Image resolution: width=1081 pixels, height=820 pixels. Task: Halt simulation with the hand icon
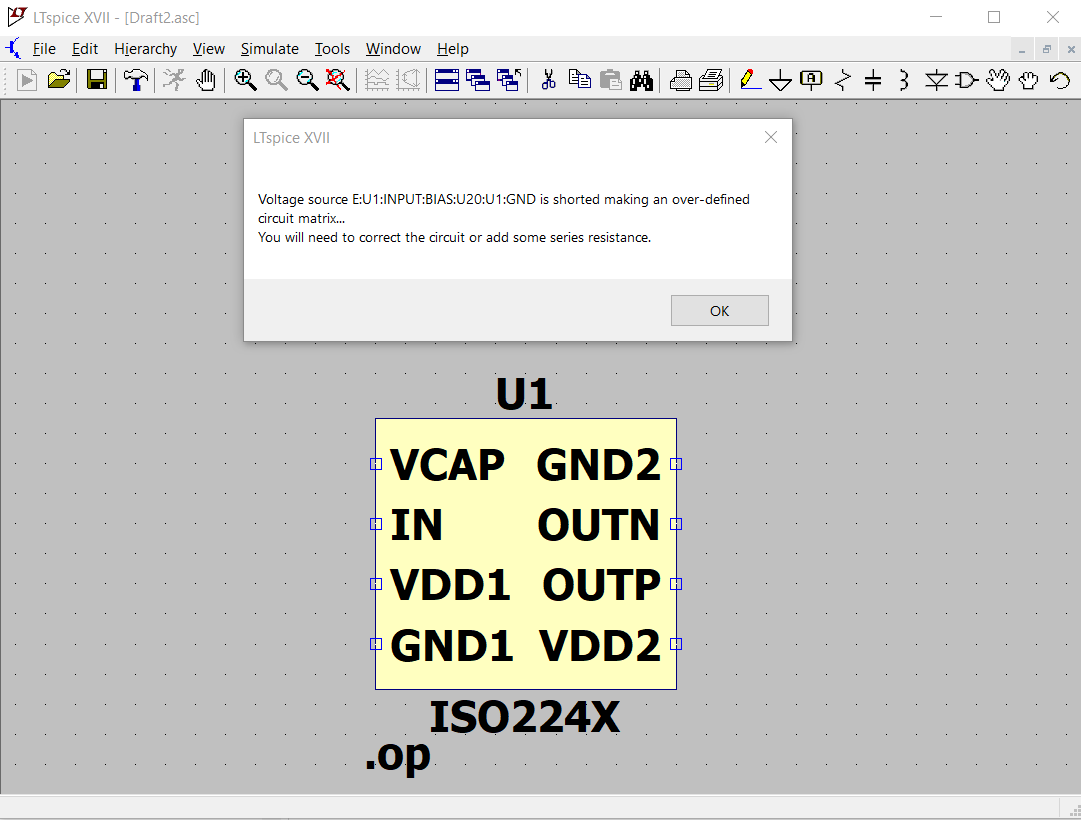click(x=205, y=80)
